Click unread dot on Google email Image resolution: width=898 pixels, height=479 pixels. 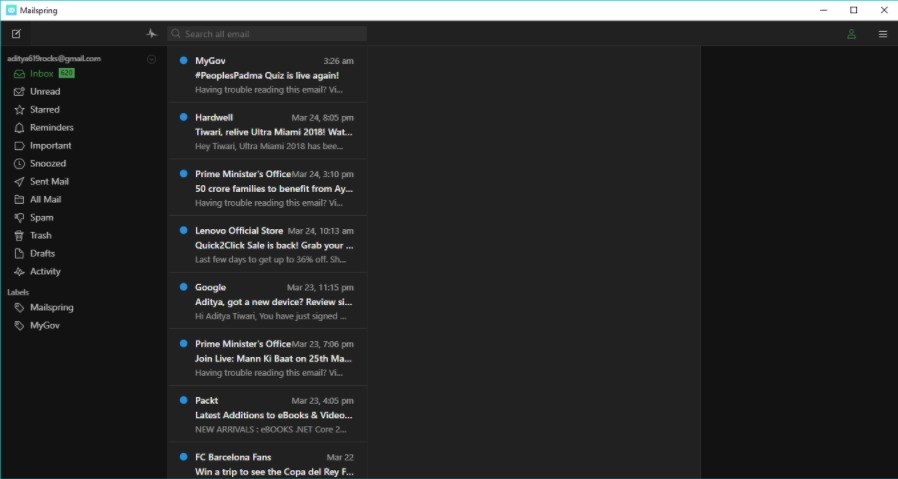[183, 287]
